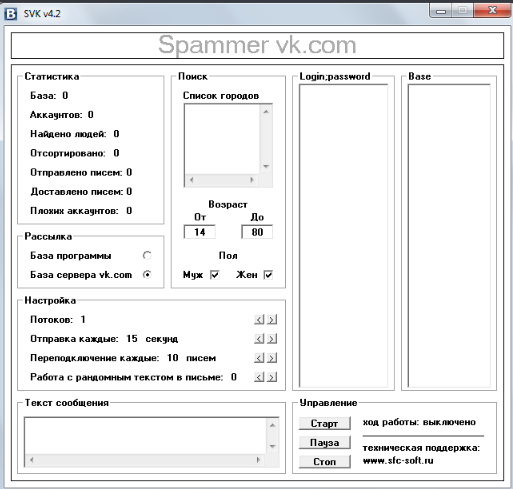
Task: Click the Отсортировано: 0 statistic
Action: (x=75, y=153)
